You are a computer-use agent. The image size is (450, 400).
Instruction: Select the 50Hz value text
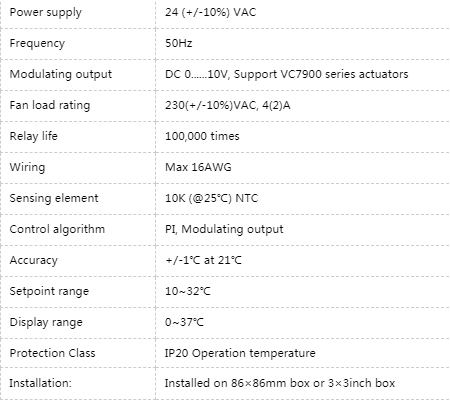(x=179, y=43)
